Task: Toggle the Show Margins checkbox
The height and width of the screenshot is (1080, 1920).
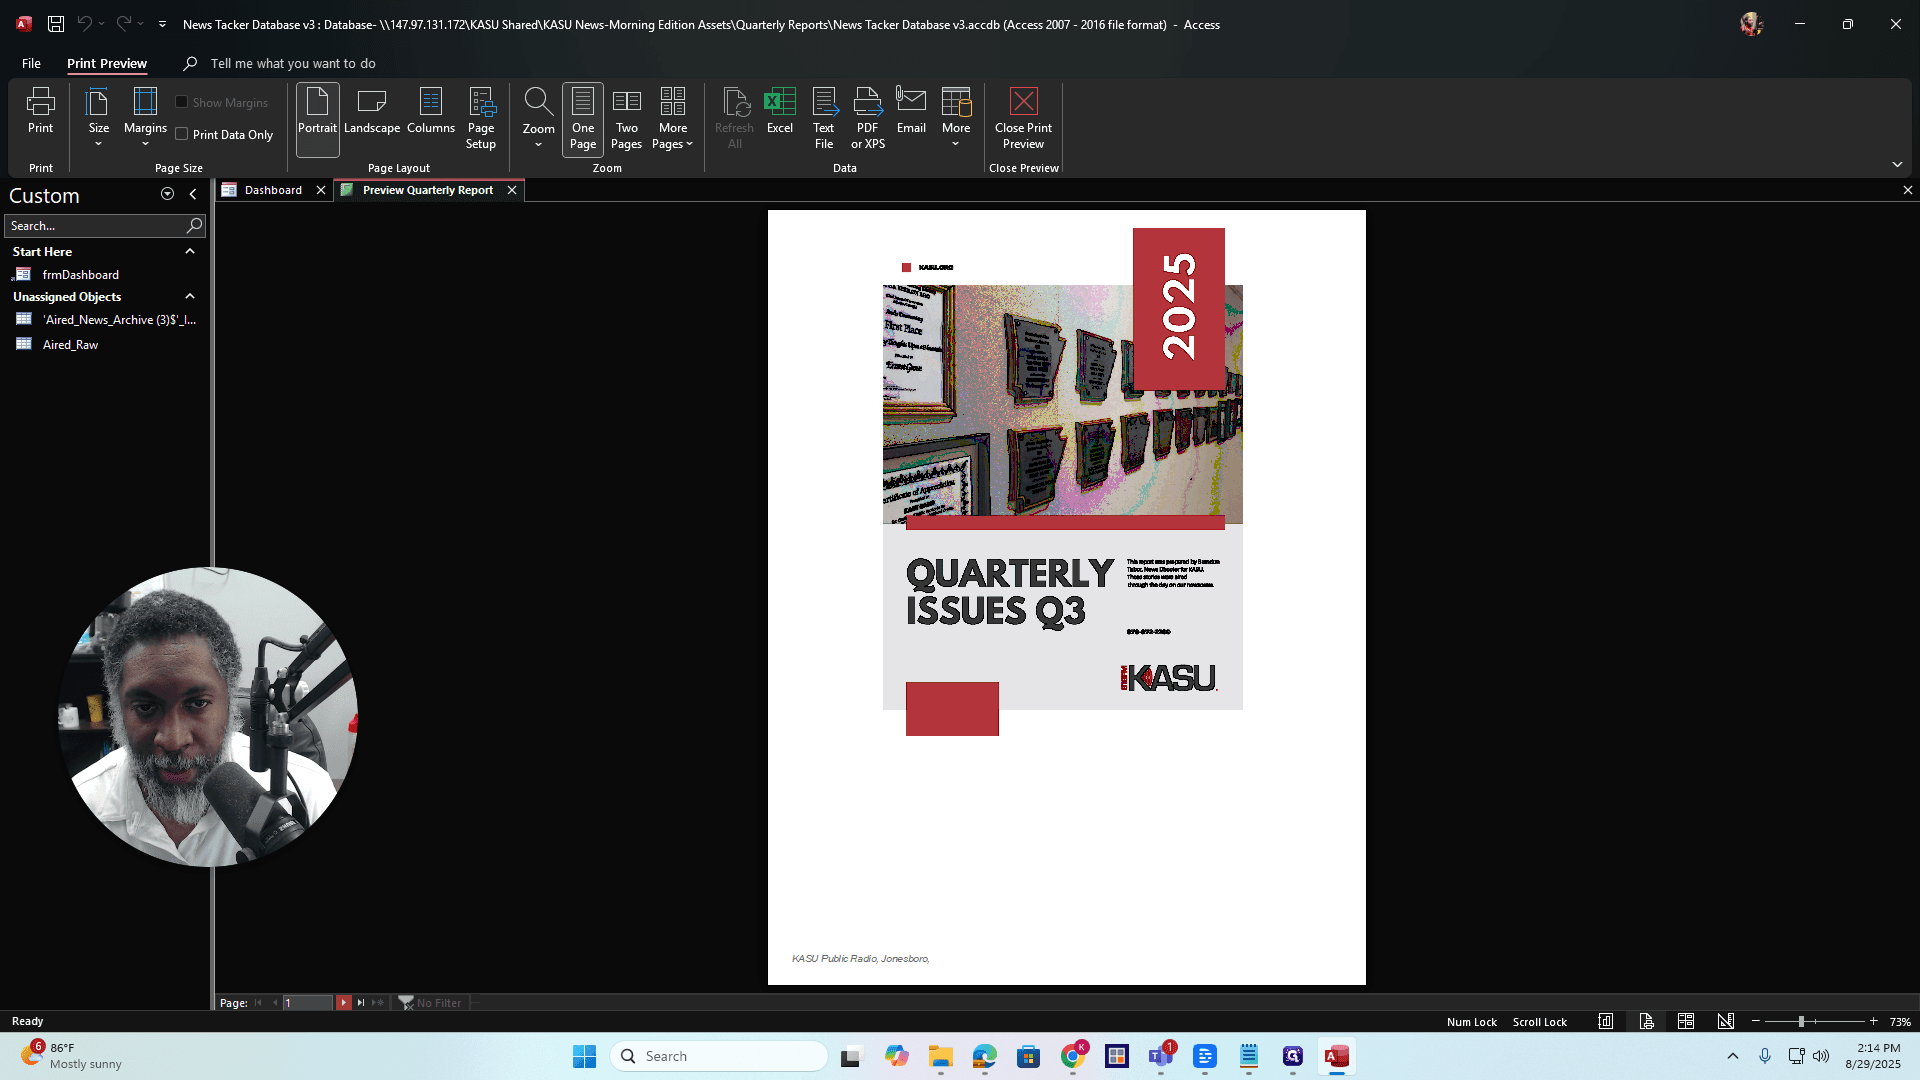Action: coord(182,102)
